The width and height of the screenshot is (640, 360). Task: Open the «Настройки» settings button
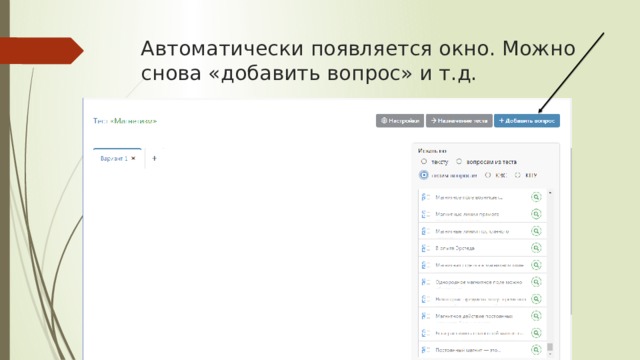[x=400, y=121]
